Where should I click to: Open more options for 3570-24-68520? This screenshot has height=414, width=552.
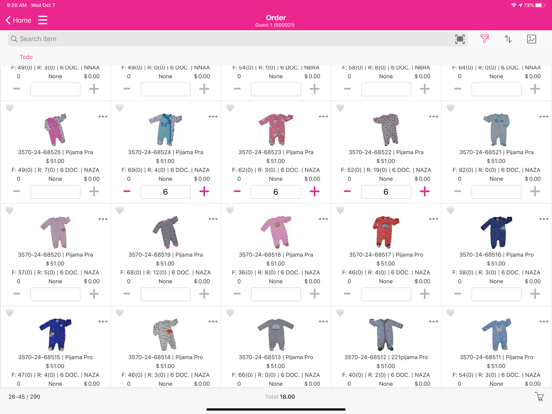point(103,219)
